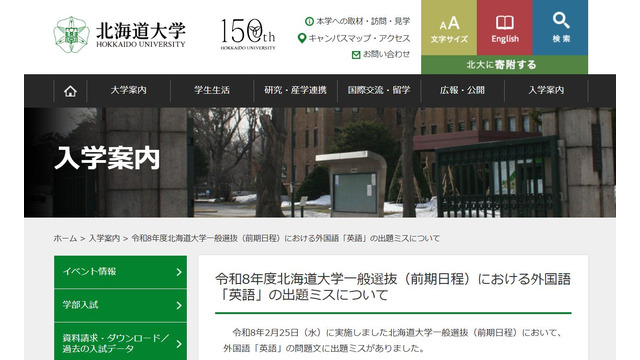Image resolution: width=640 pixels, height=360 pixels.
Task: Expand the 資料請求・ダウンロード chevron arrow
Action: coord(179,344)
